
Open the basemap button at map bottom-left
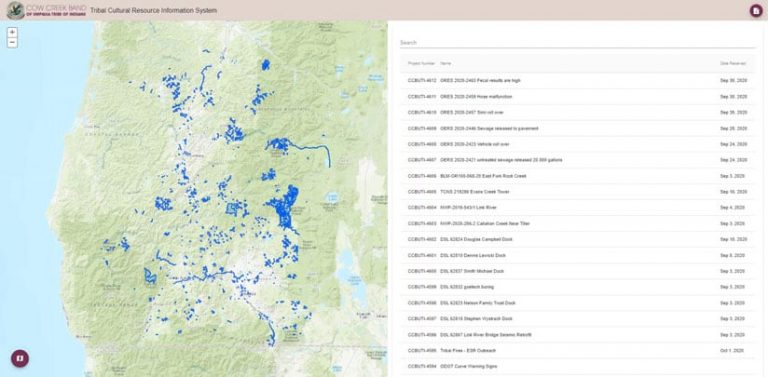[x=20, y=358]
